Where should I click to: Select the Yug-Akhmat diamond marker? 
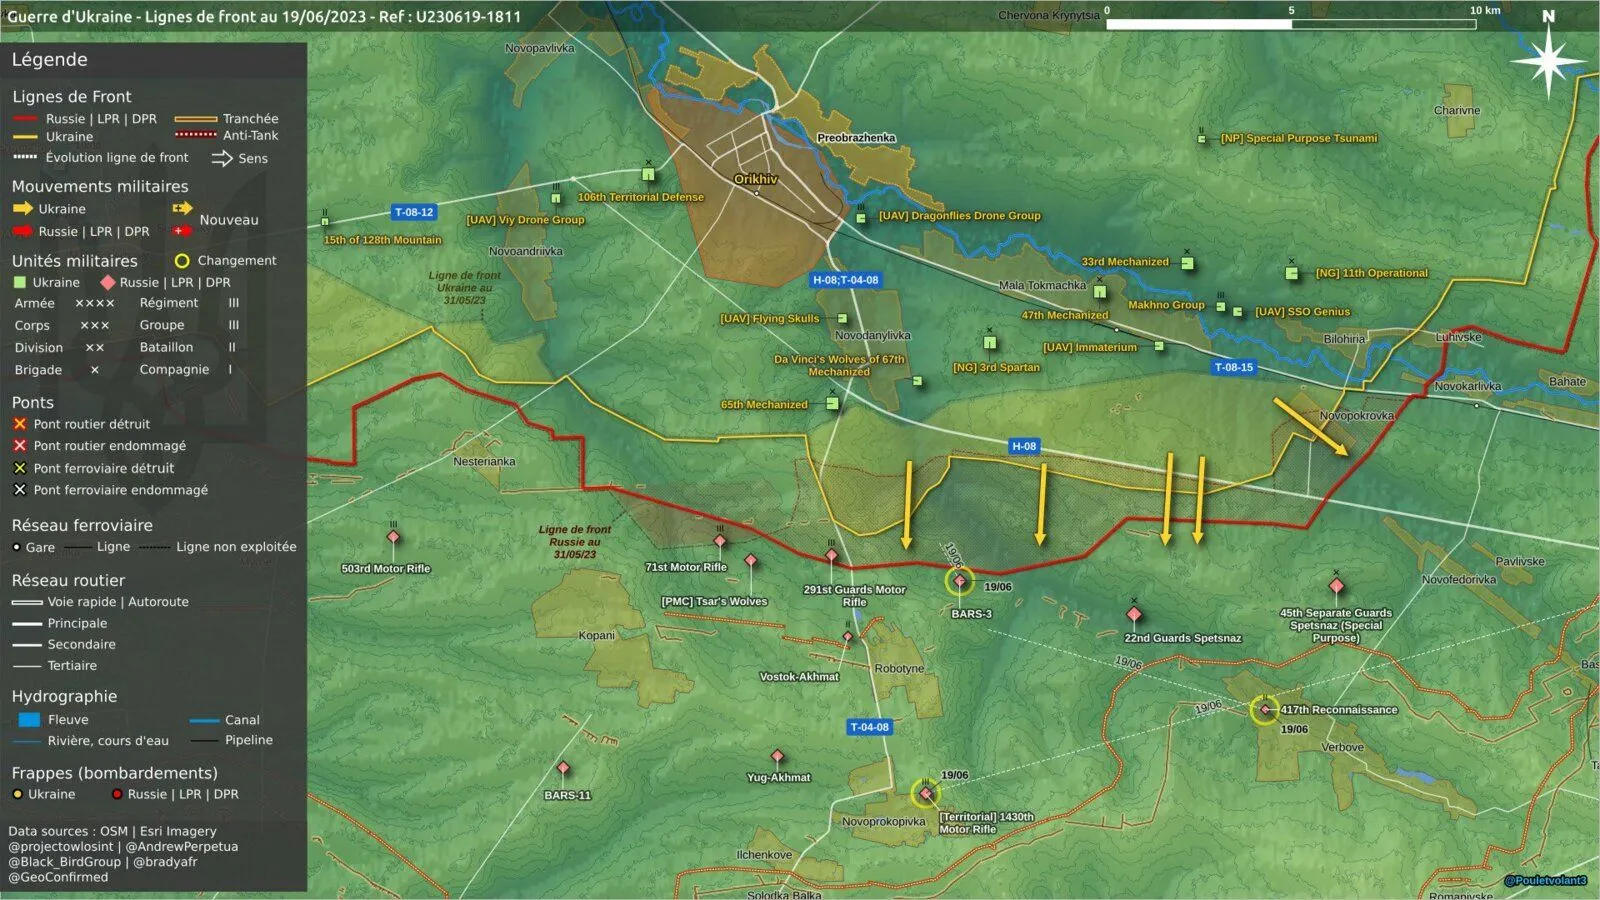777,757
